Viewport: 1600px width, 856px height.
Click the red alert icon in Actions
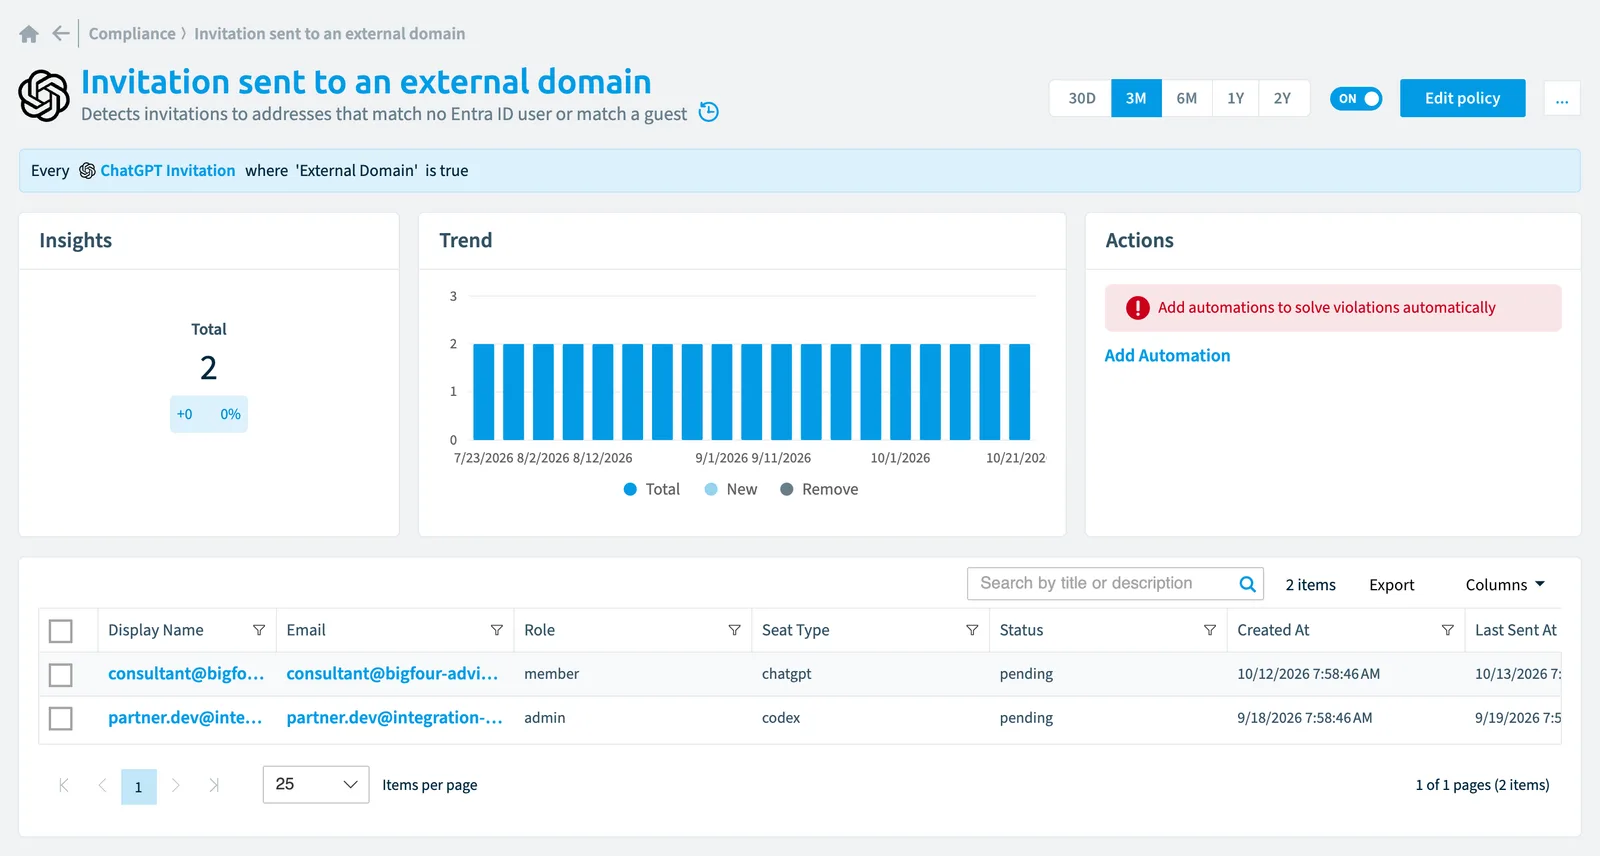(x=1138, y=308)
